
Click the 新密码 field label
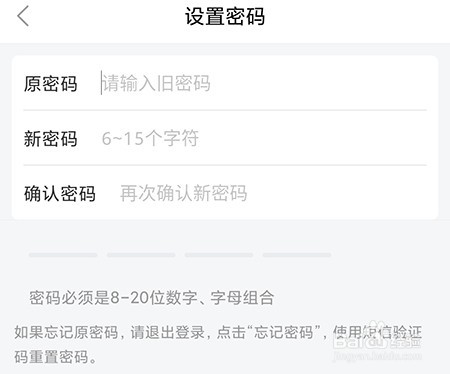point(50,138)
